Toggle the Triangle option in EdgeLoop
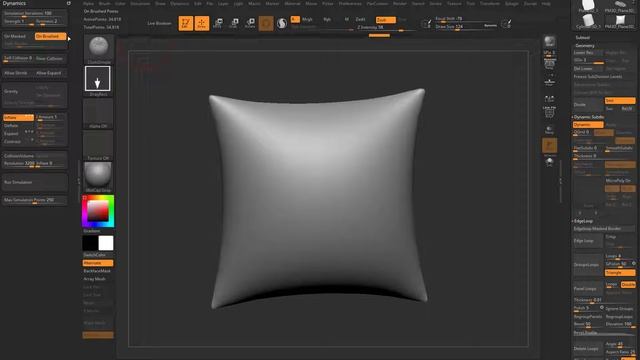The height and width of the screenshot is (360, 640). [x=620, y=272]
